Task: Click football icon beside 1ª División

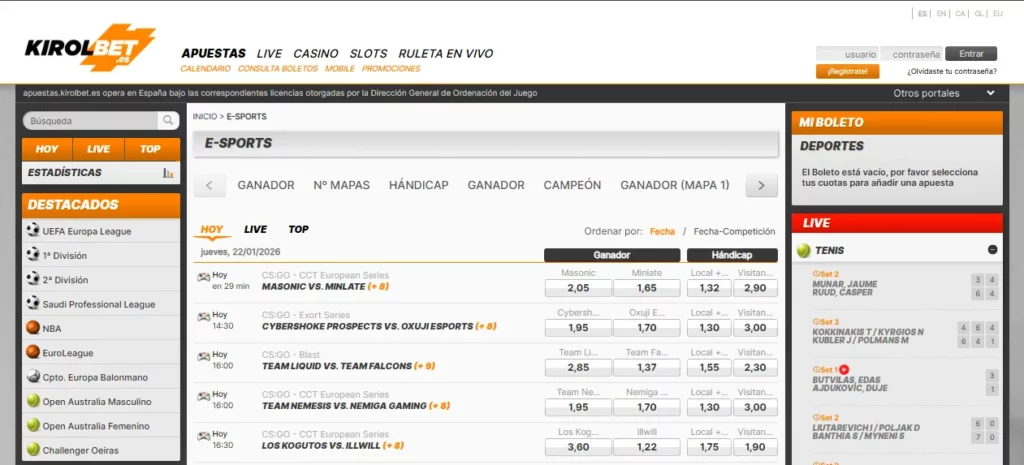Action: click(x=33, y=255)
